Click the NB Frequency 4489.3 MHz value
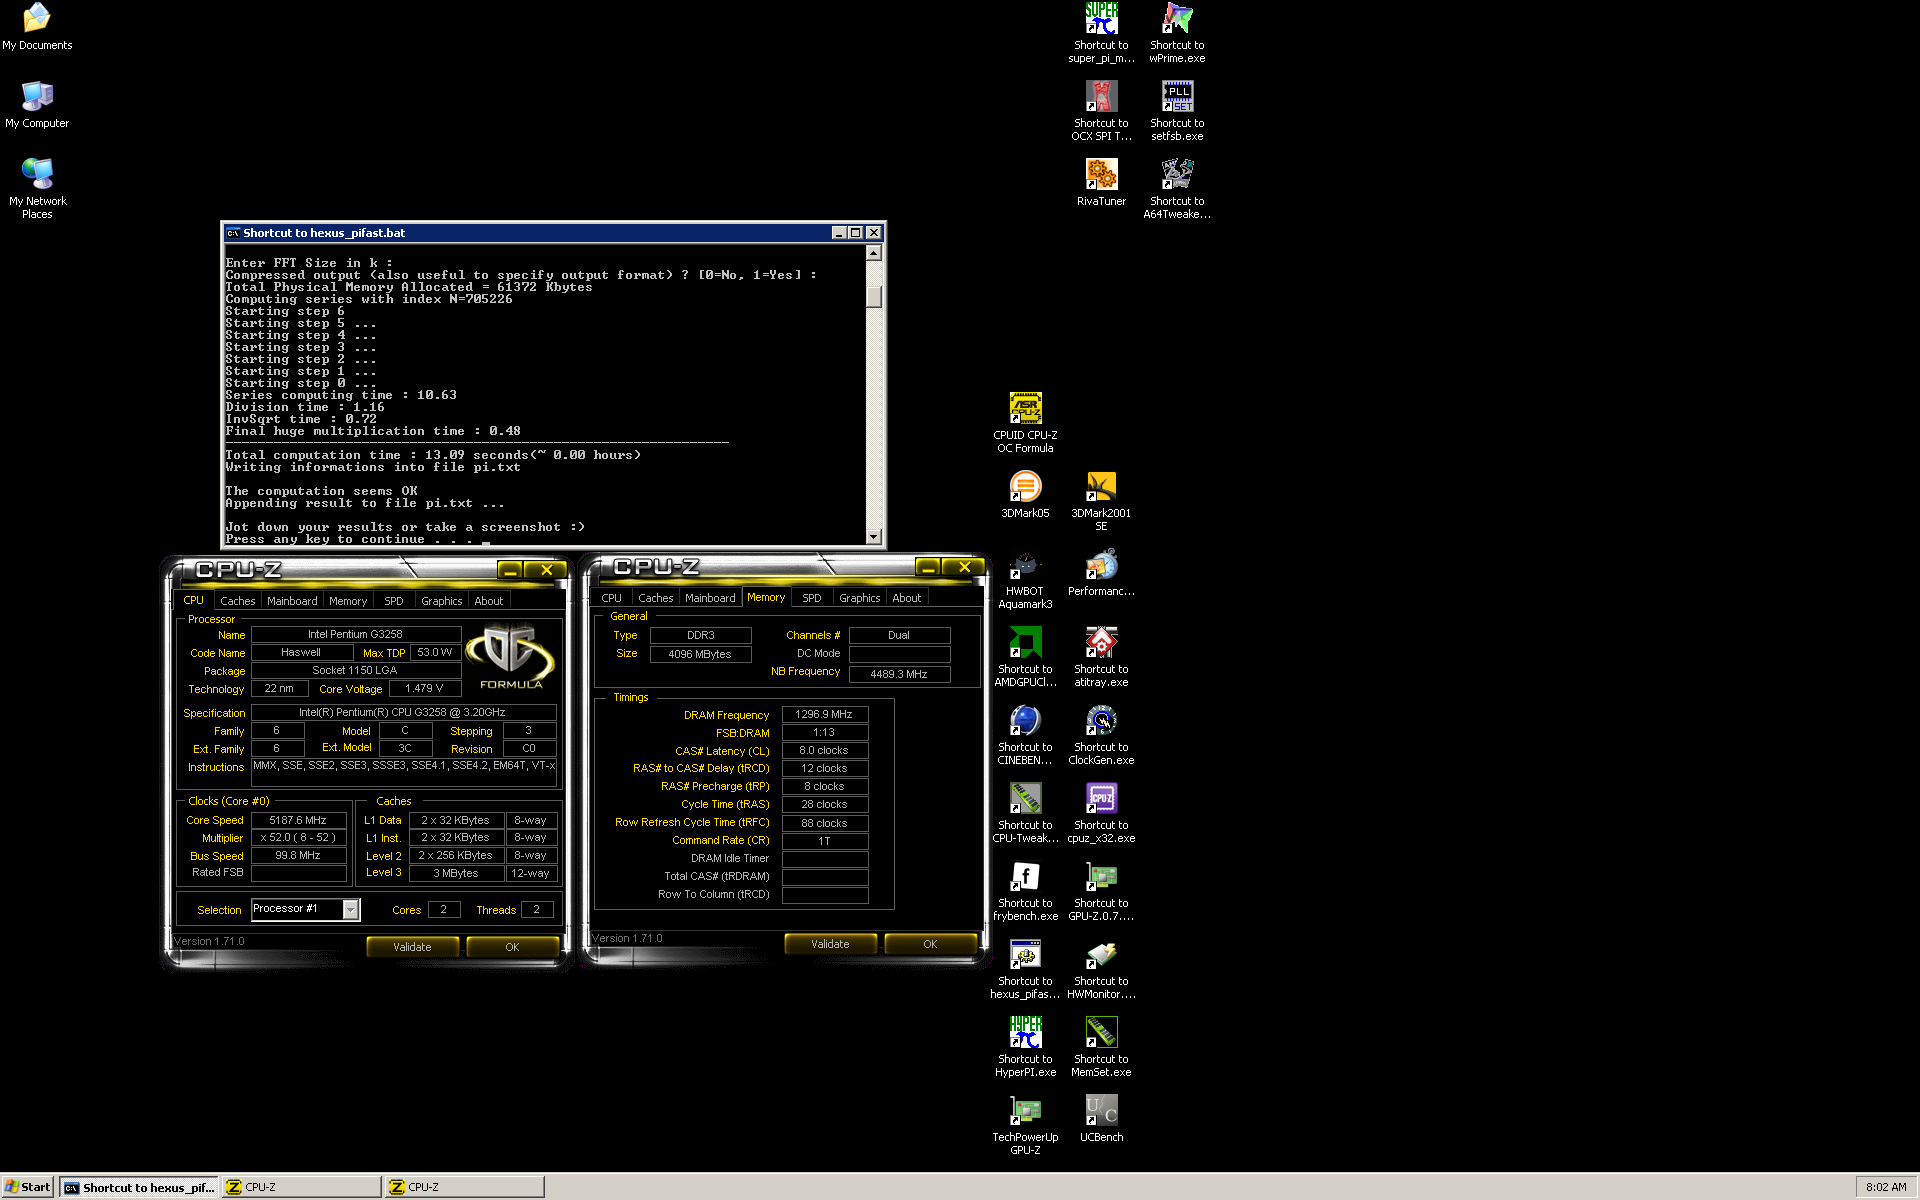This screenshot has height=1200, width=1920. click(899, 674)
